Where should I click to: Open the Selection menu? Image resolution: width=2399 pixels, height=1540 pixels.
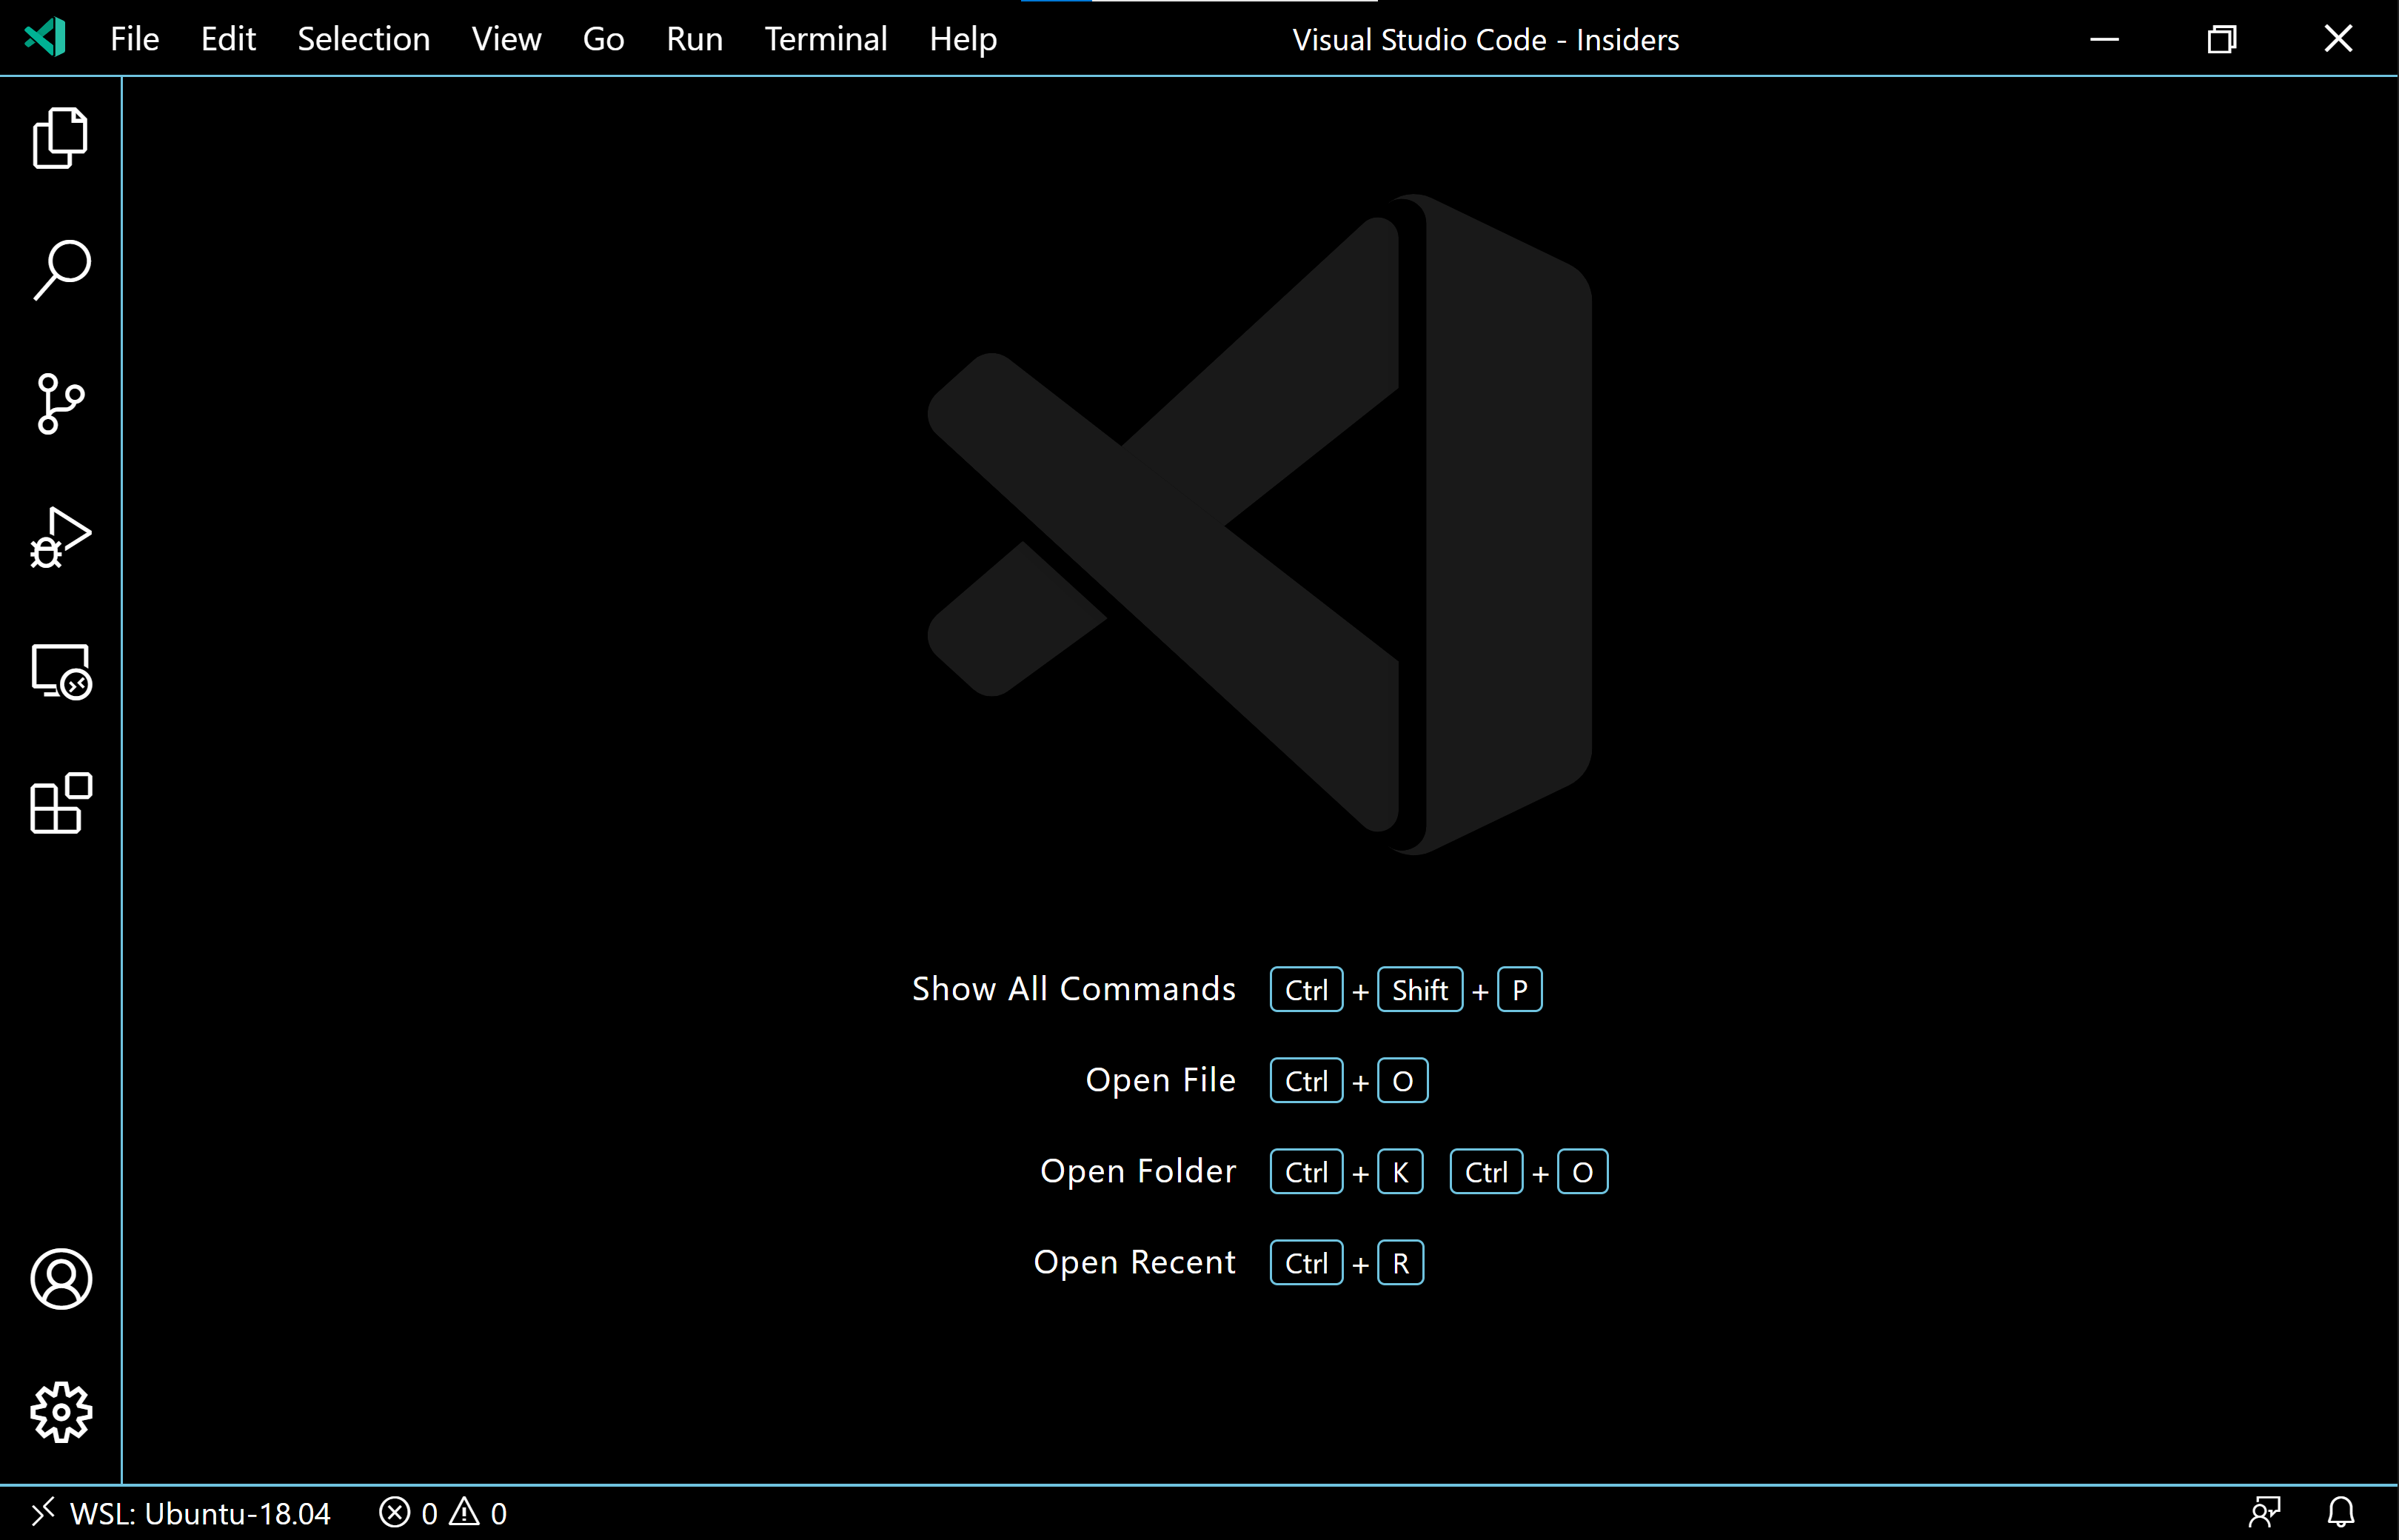[x=363, y=39]
